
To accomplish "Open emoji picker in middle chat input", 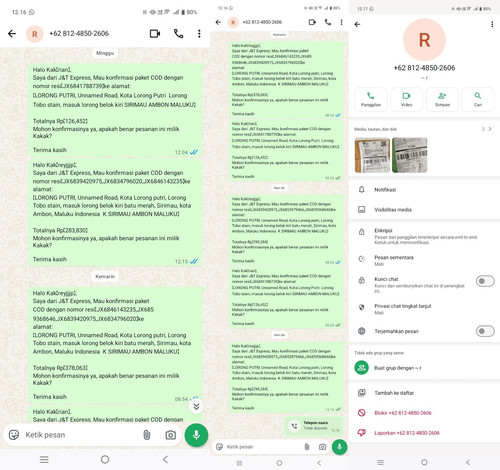I will 219,447.
